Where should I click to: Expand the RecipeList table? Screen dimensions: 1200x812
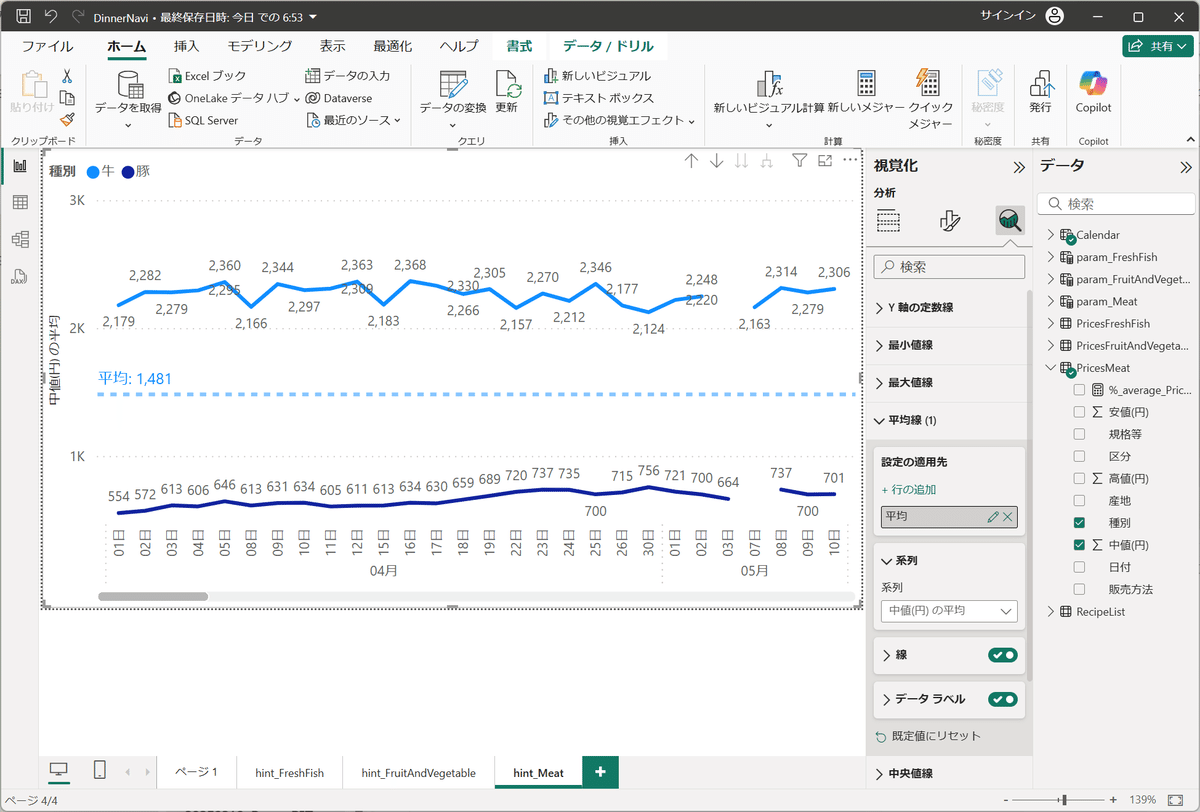click(x=1050, y=612)
